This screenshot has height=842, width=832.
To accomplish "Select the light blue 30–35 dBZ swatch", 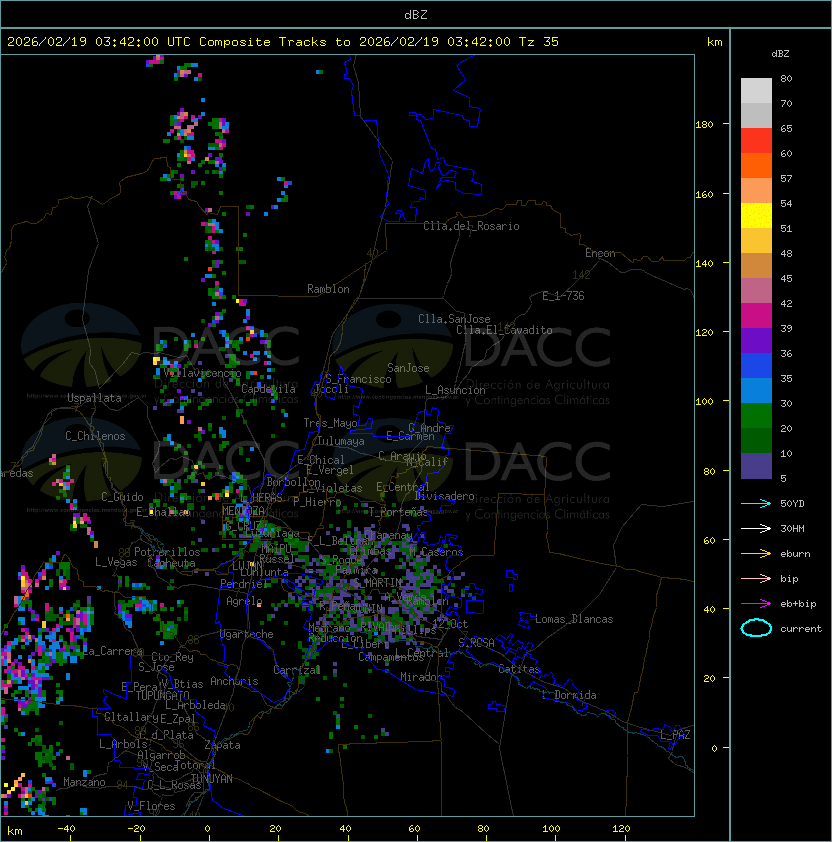I will tap(756, 390).
